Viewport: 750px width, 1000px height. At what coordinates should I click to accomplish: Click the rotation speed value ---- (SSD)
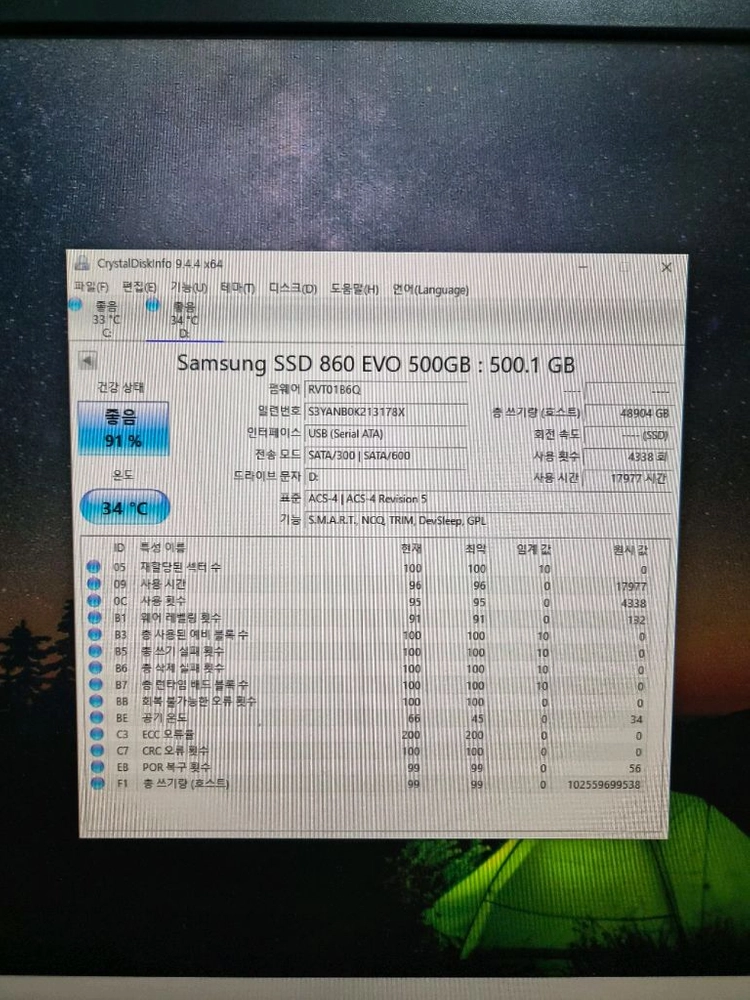628,435
